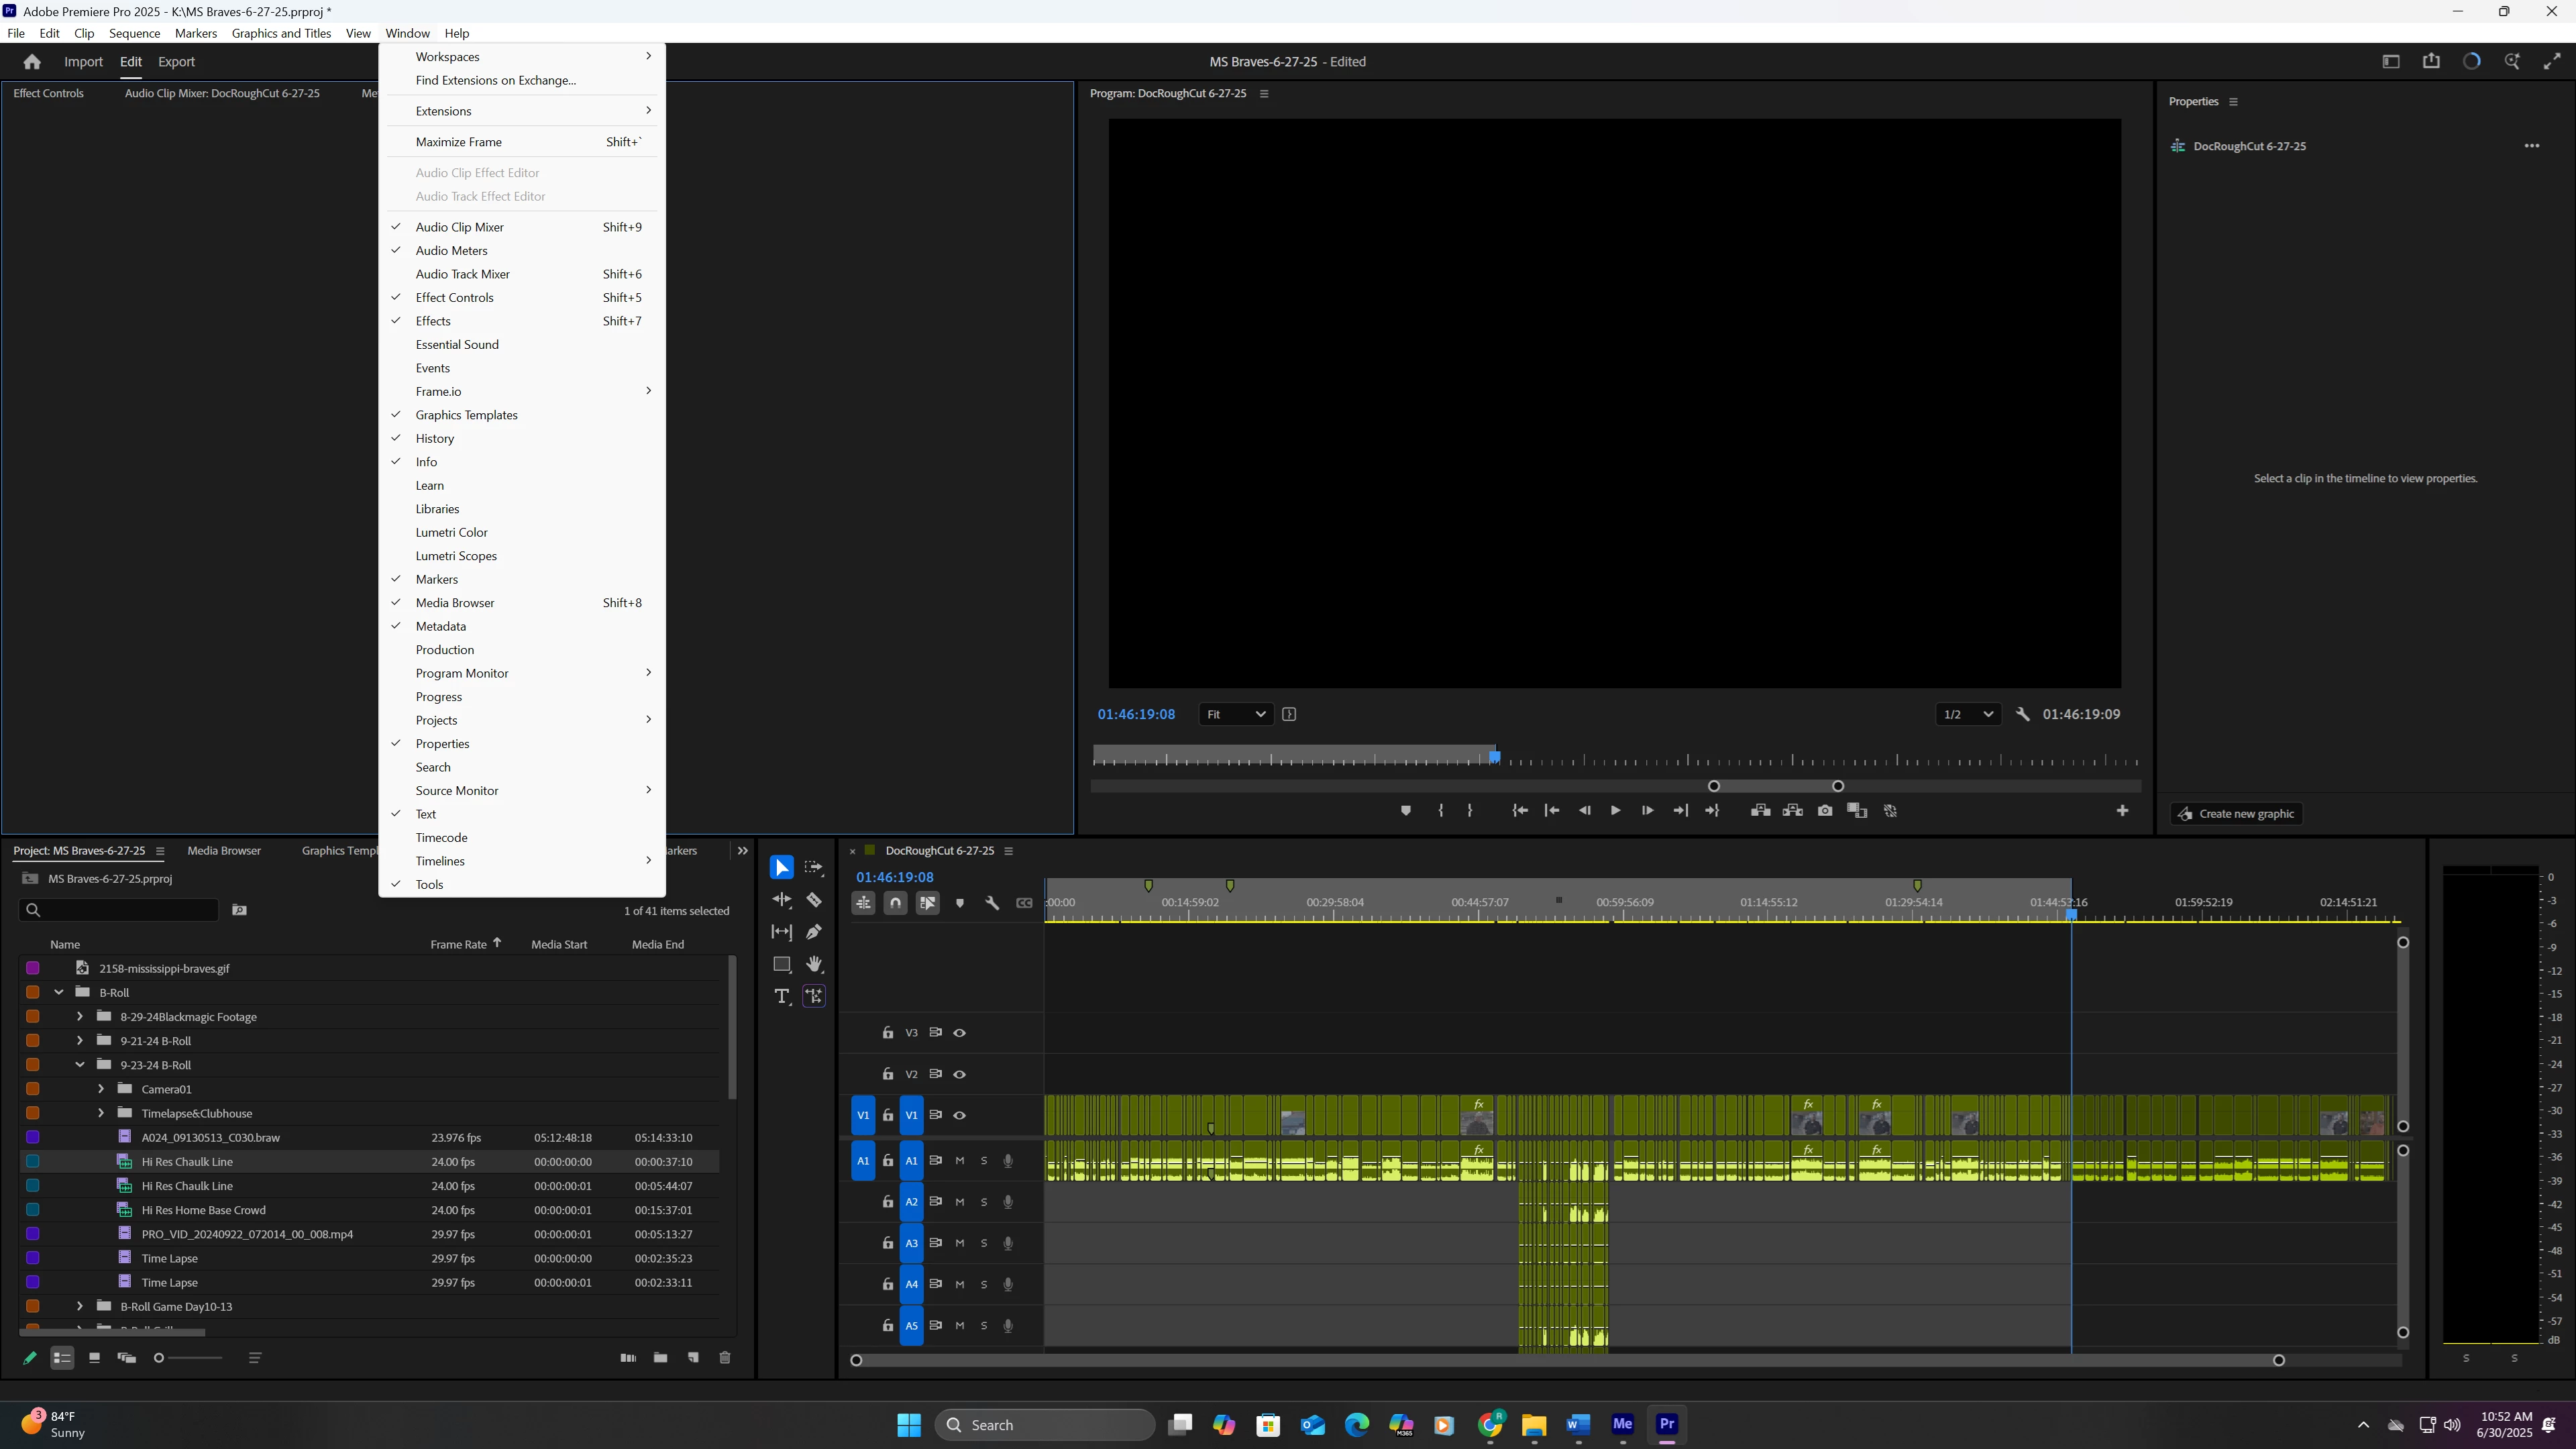The image size is (2576, 1449).
Task: Select the Type tool
Action: coord(781,996)
